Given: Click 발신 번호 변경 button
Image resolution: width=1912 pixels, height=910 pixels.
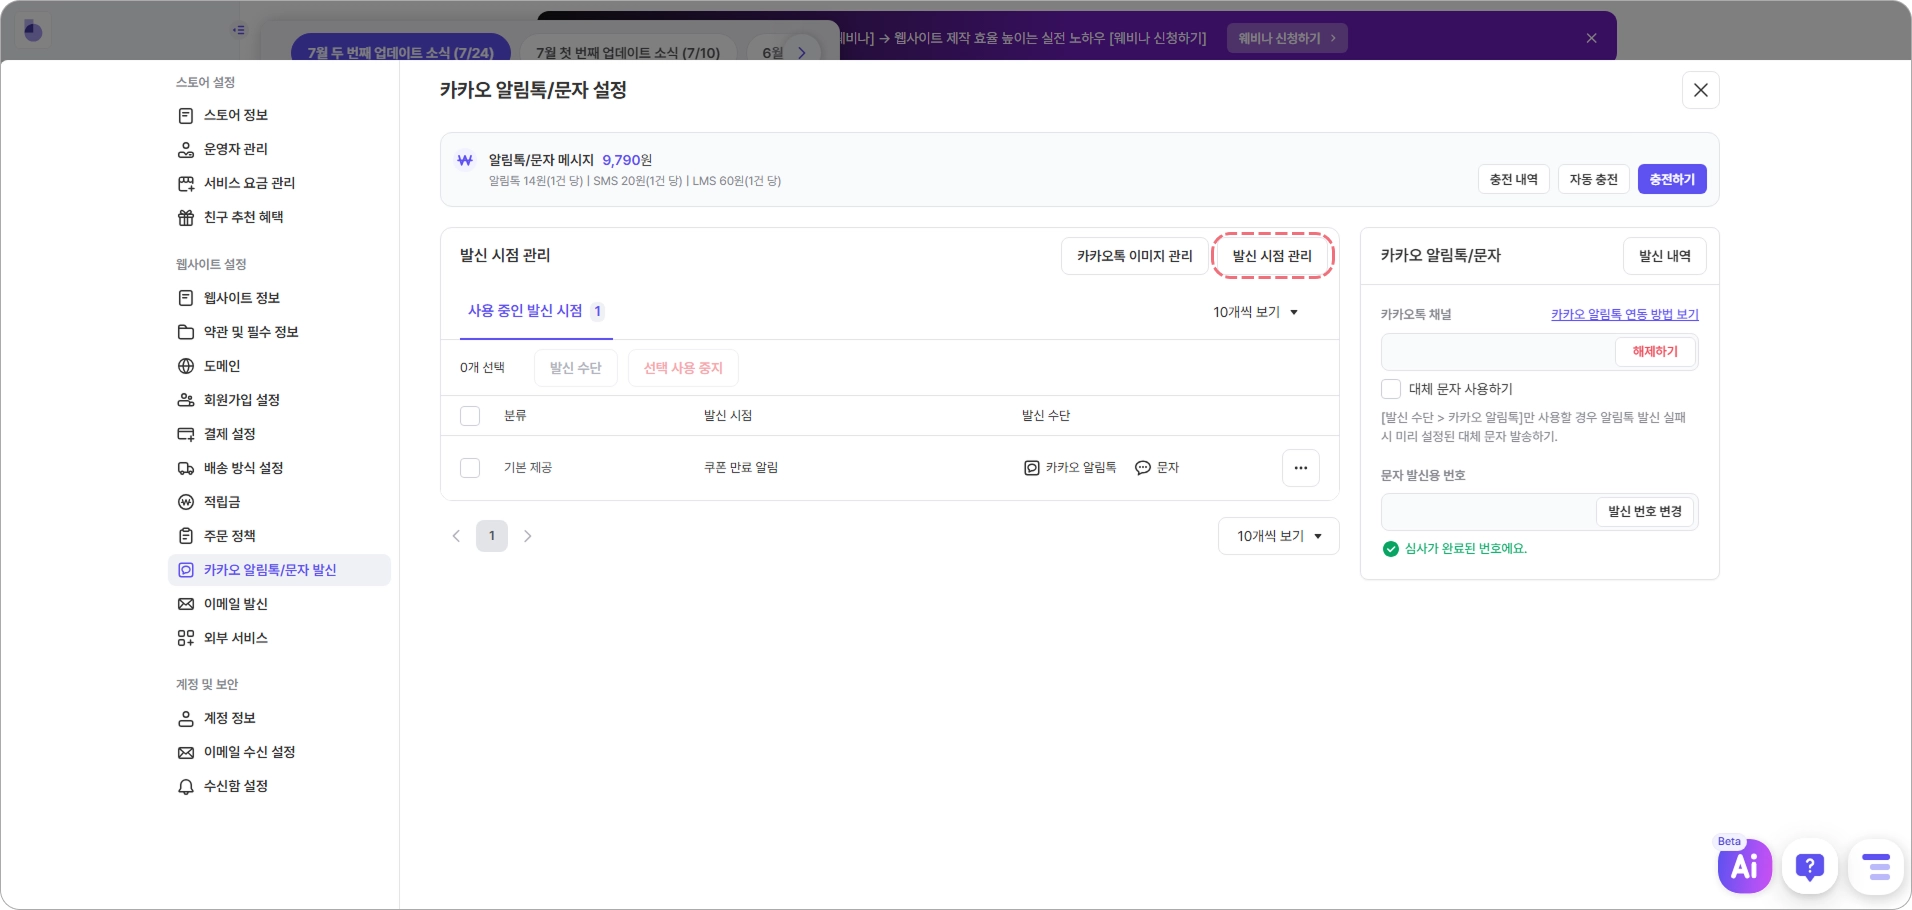Looking at the screenshot, I should pos(1645,512).
